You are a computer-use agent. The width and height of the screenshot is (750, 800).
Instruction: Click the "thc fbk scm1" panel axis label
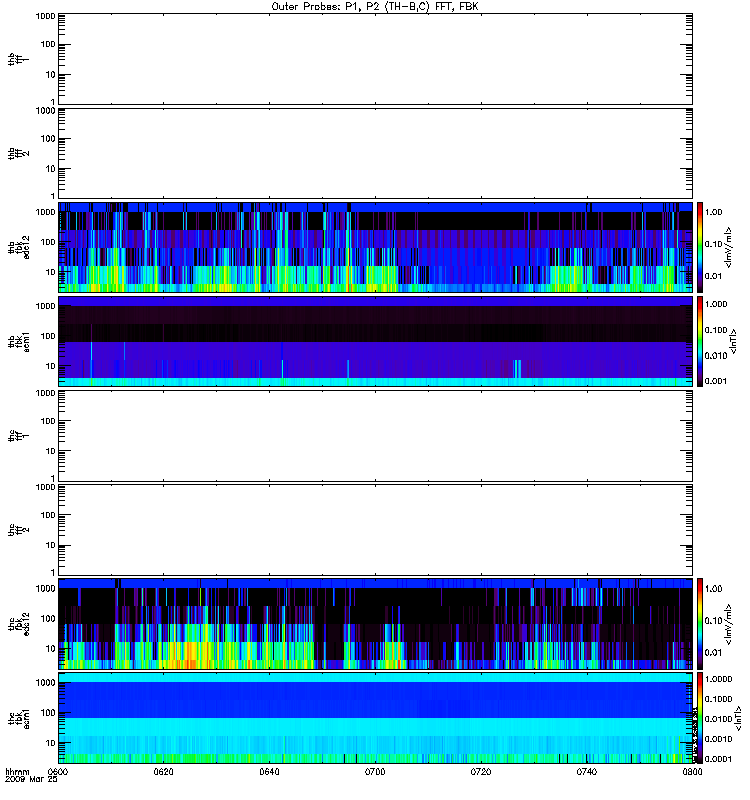point(19,718)
